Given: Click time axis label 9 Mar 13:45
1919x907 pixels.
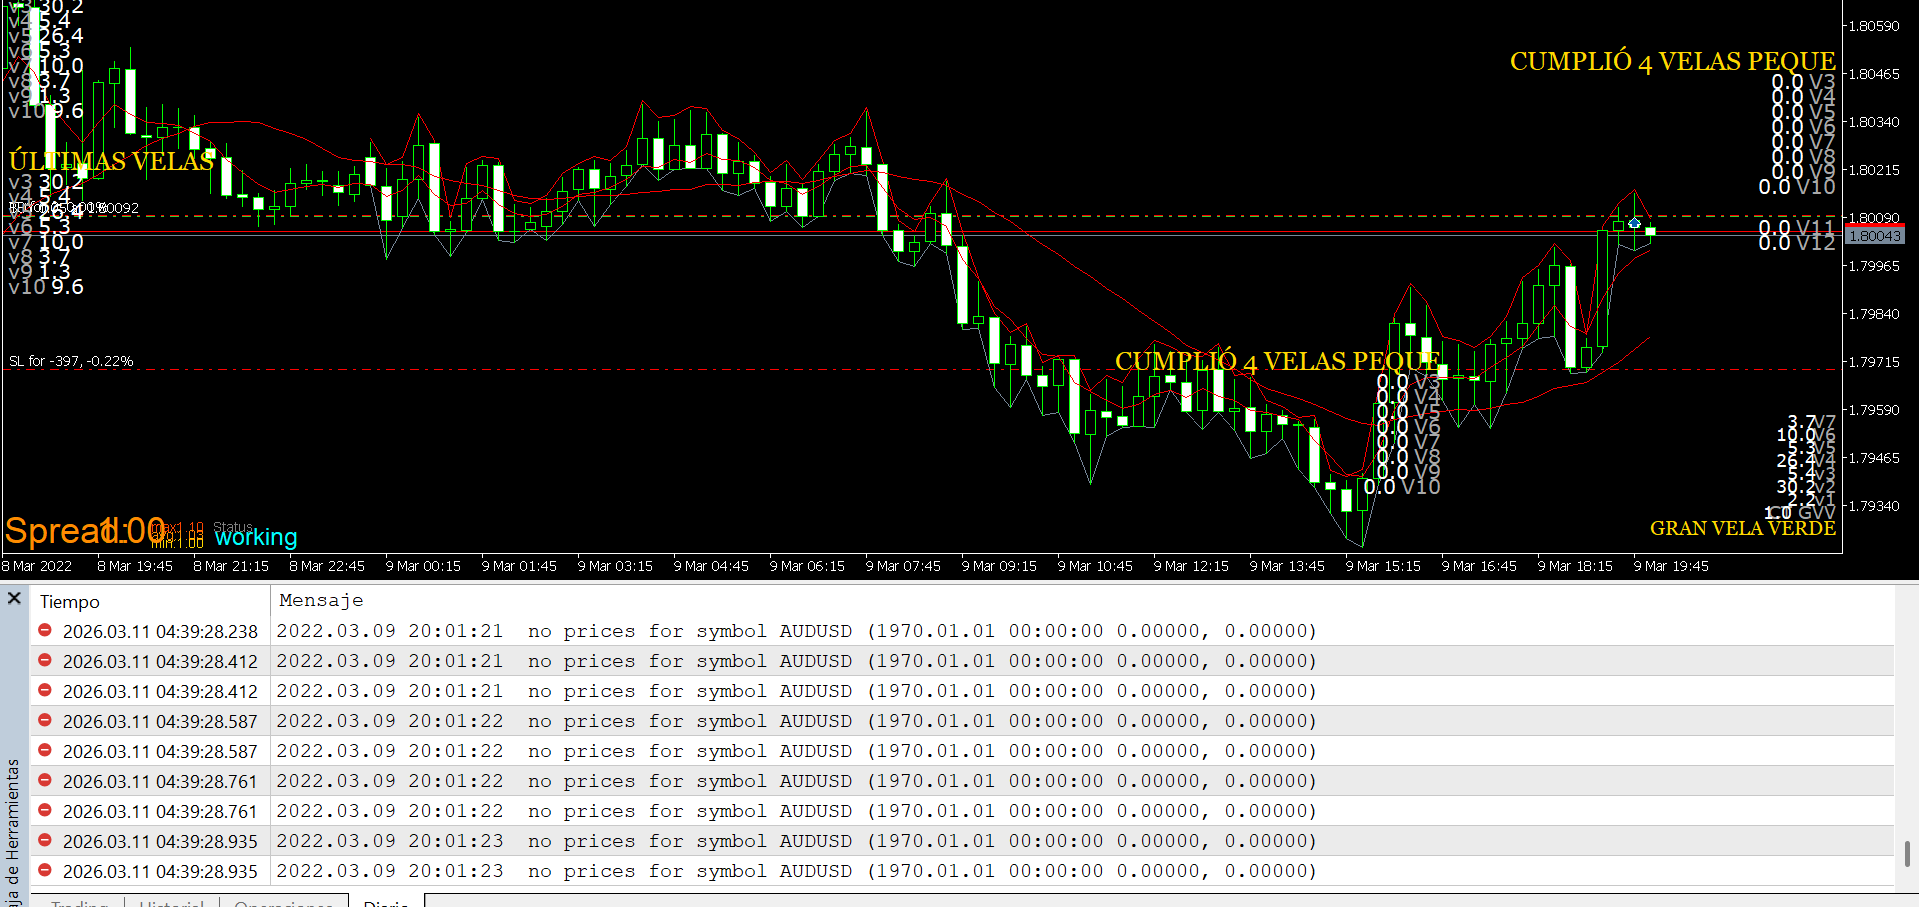Looking at the screenshot, I should click(x=1287, y=566).
